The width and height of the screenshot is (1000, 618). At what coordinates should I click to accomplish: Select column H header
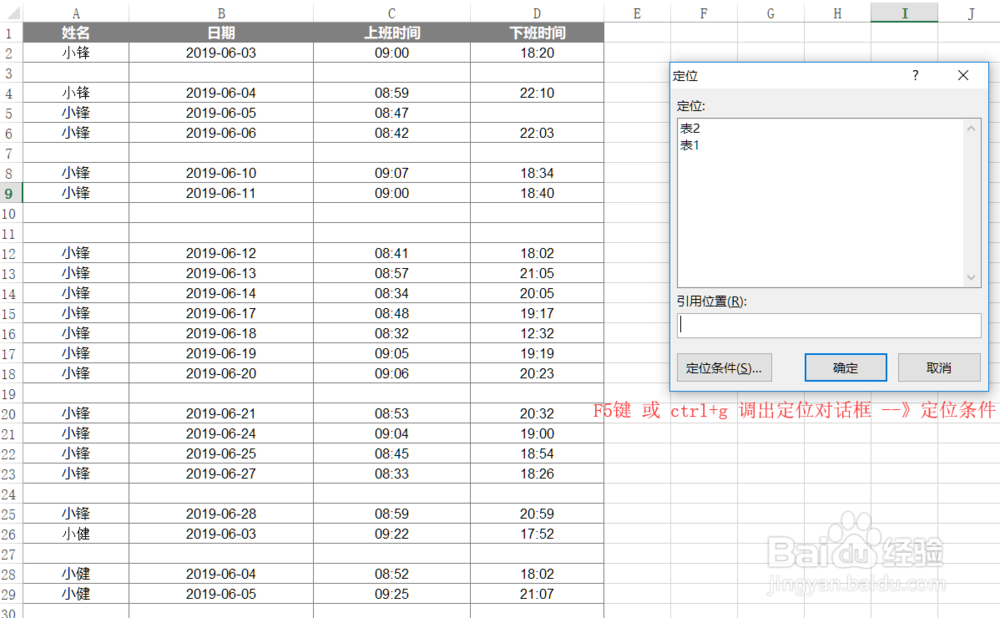click(837, 13)
